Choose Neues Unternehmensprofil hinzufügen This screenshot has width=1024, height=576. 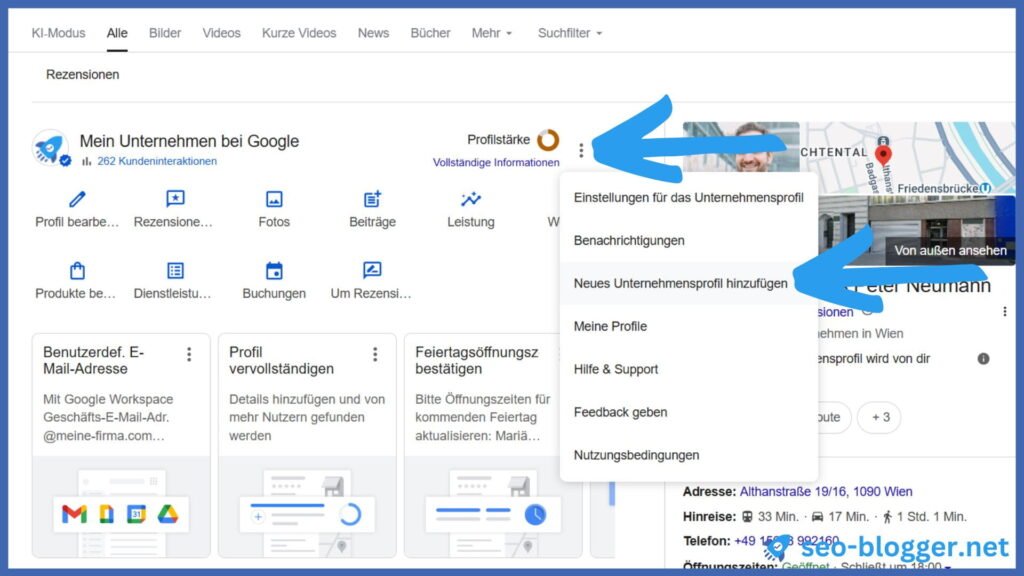688,283
